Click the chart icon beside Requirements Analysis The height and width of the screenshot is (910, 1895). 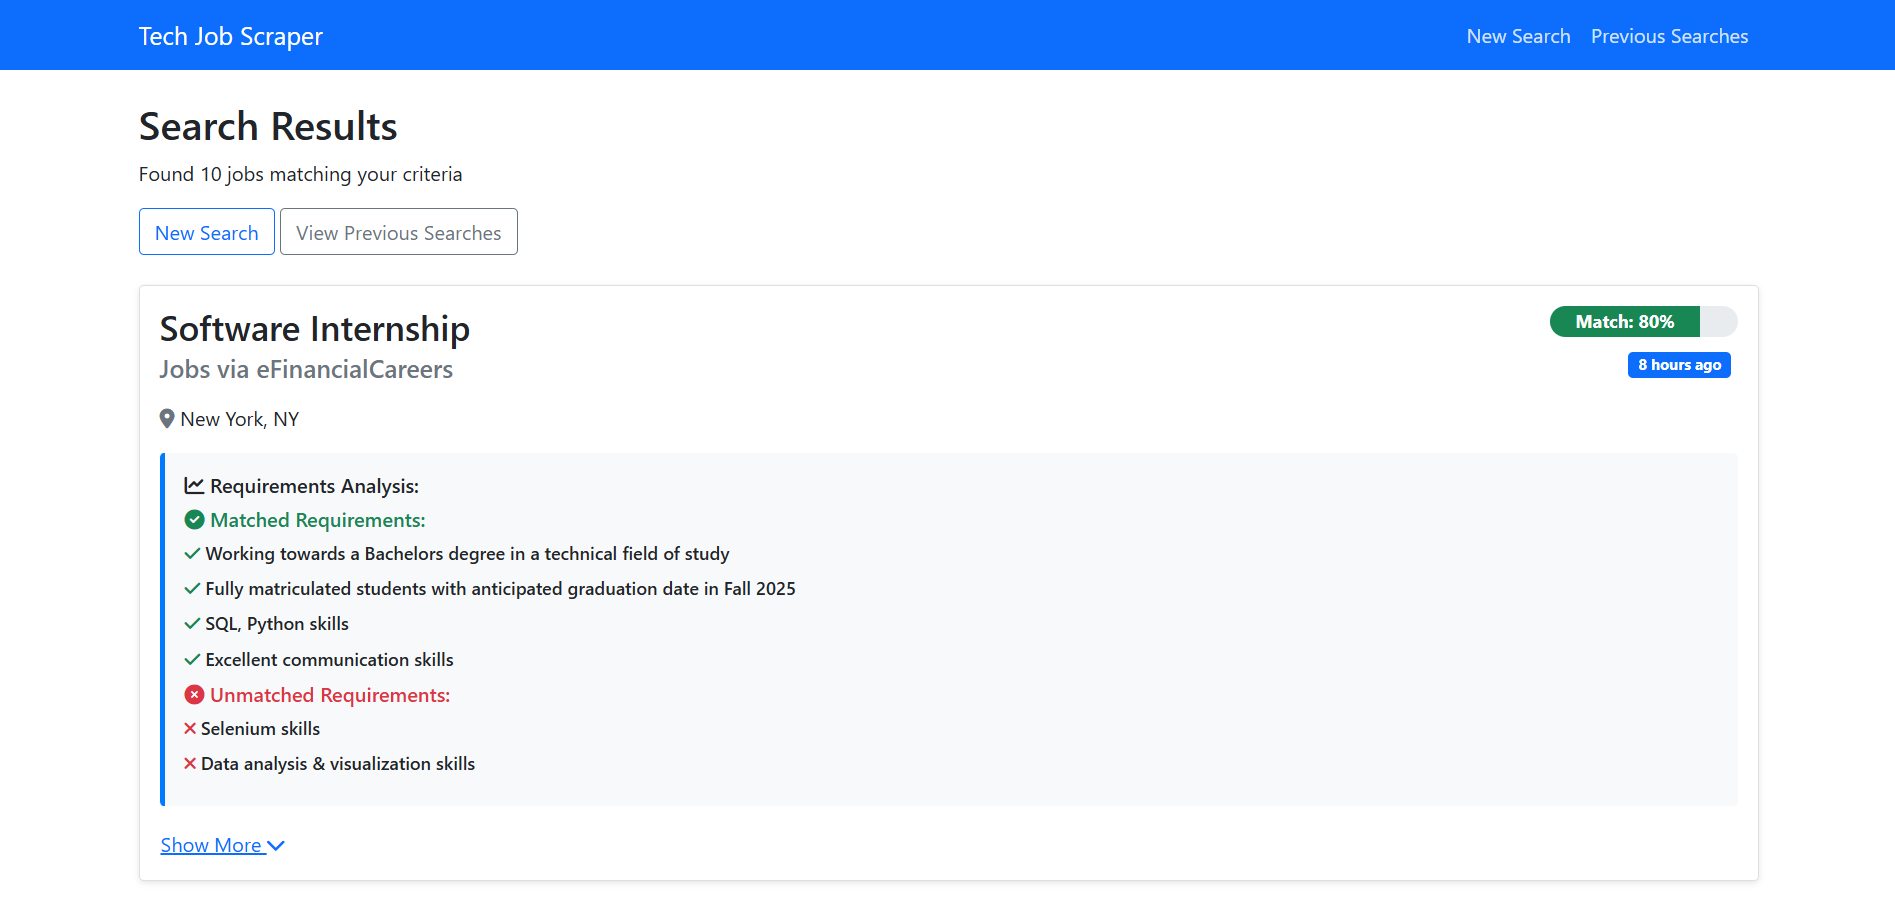(x=194, y=486)
